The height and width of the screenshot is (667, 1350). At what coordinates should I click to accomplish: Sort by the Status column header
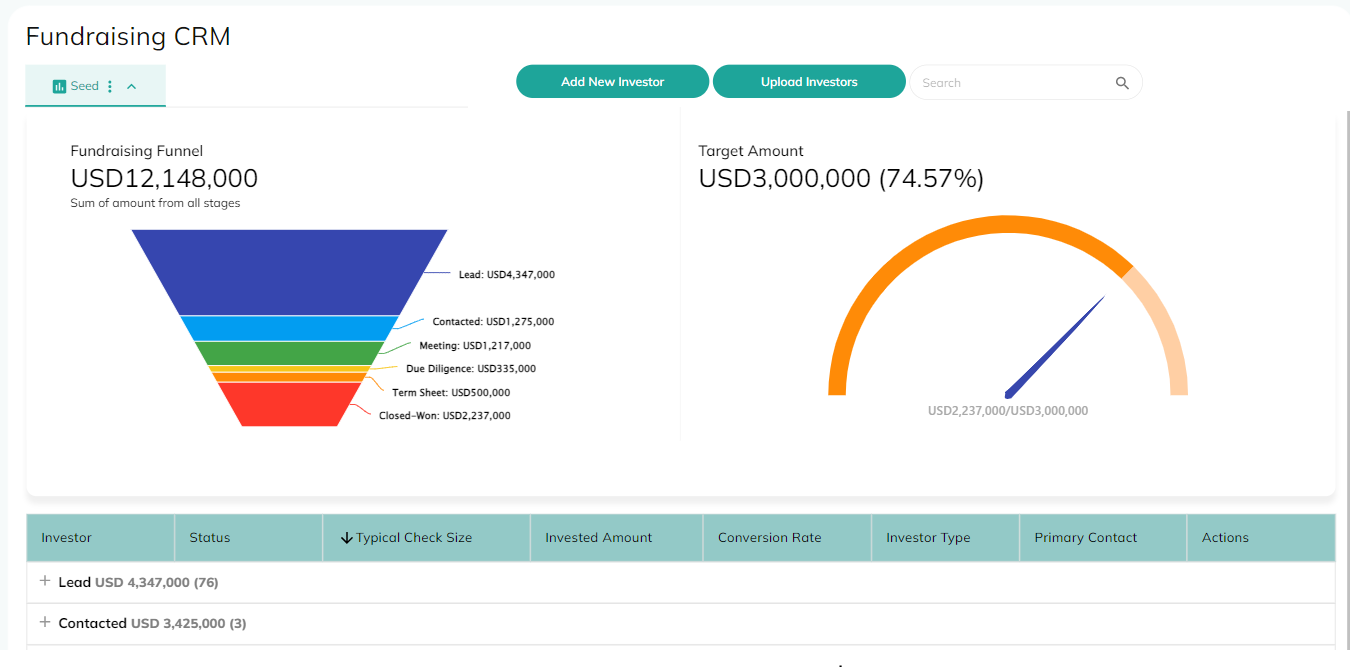click(210, 538)
